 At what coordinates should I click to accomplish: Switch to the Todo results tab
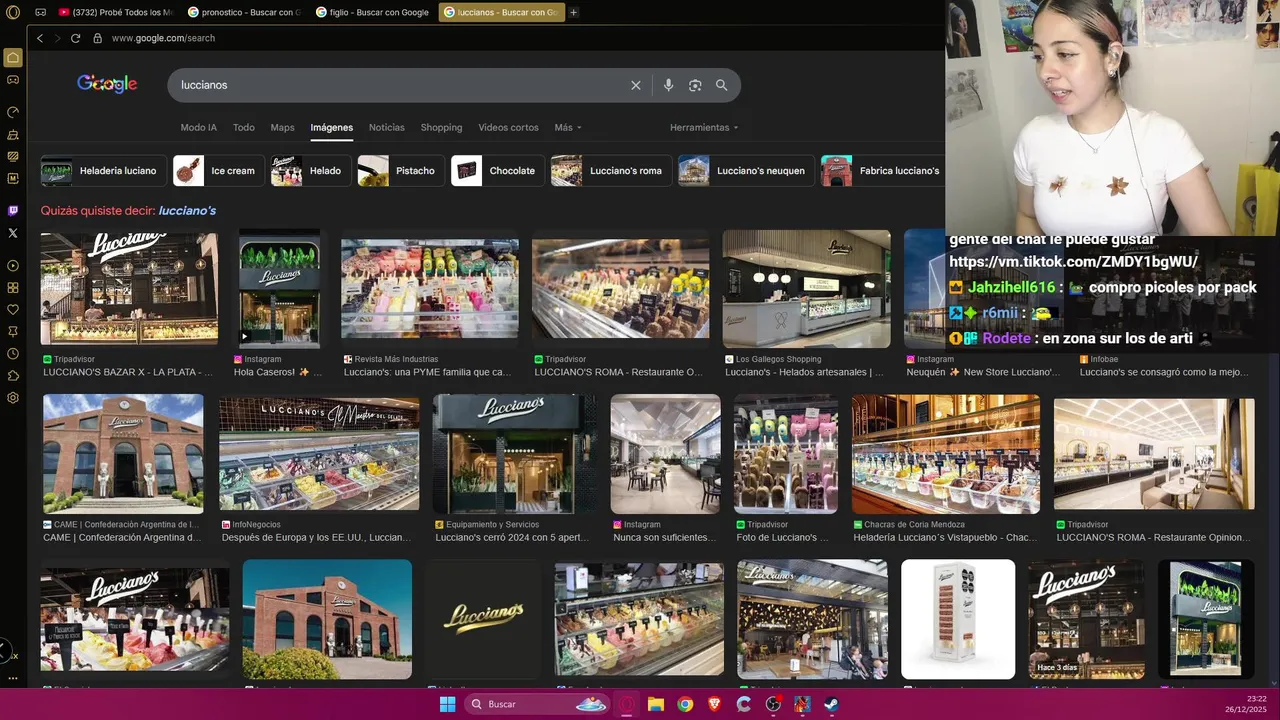(x=244, y=127)
